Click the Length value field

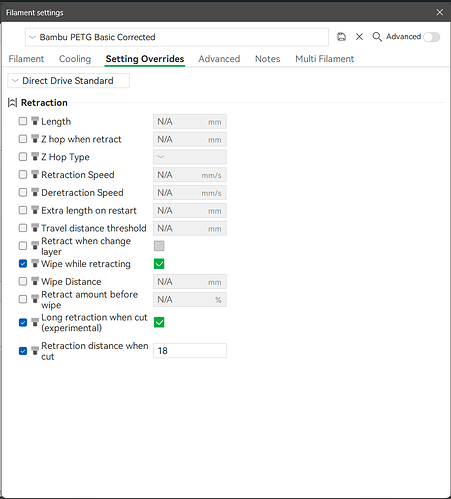(190, 121)
